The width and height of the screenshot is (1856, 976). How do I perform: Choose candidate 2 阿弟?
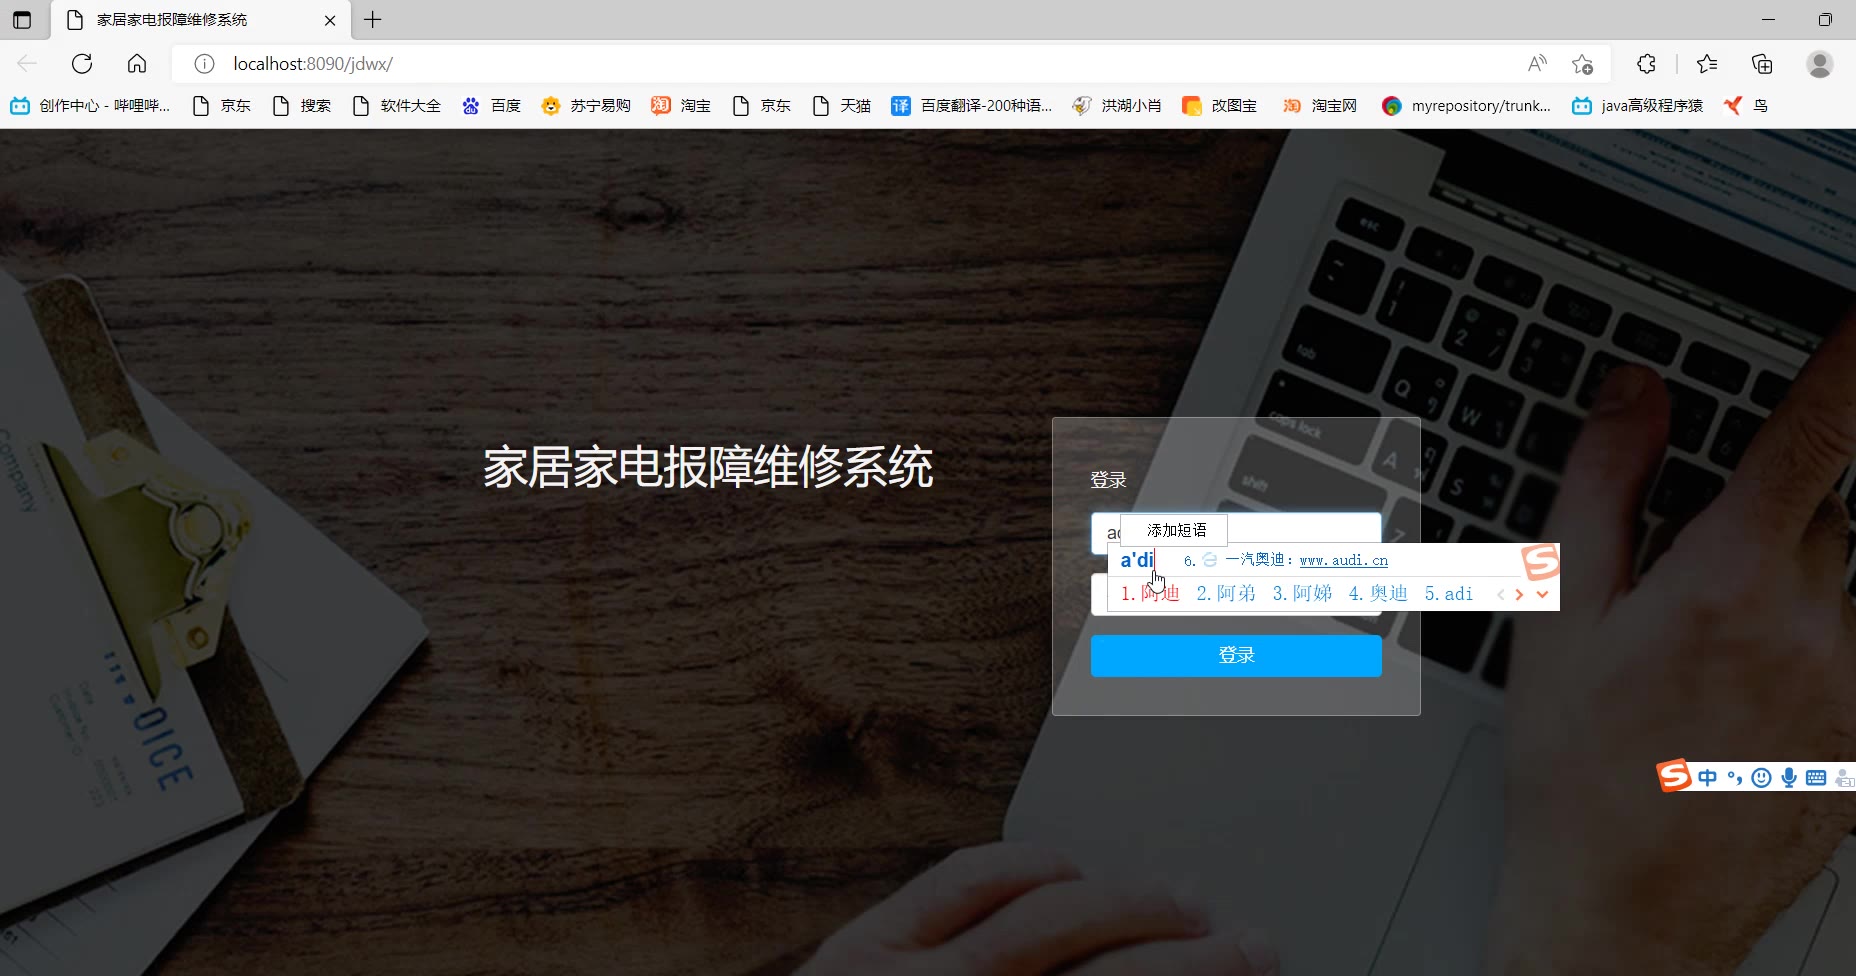[x=1226, y=594]
